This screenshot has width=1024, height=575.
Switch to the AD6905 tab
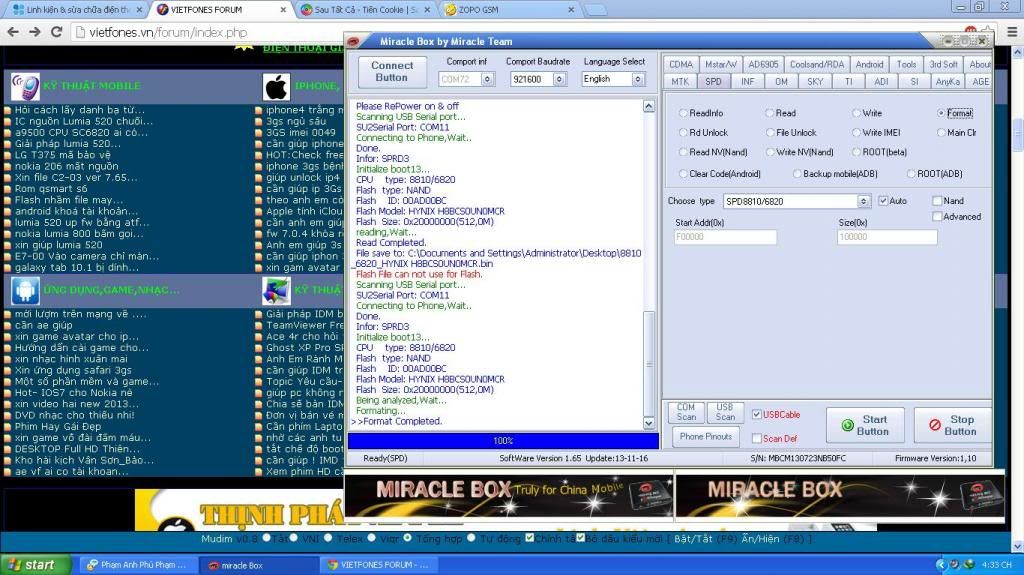click(x=763, y=64)
